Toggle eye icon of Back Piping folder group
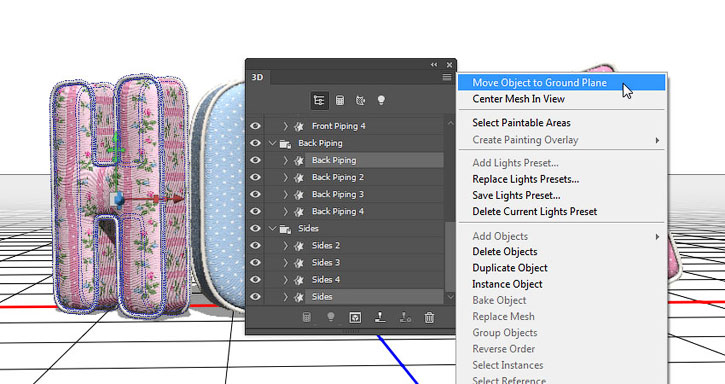The width and height of the screenshot is (725, 384). pyautogui.click(x=255, y=143)
